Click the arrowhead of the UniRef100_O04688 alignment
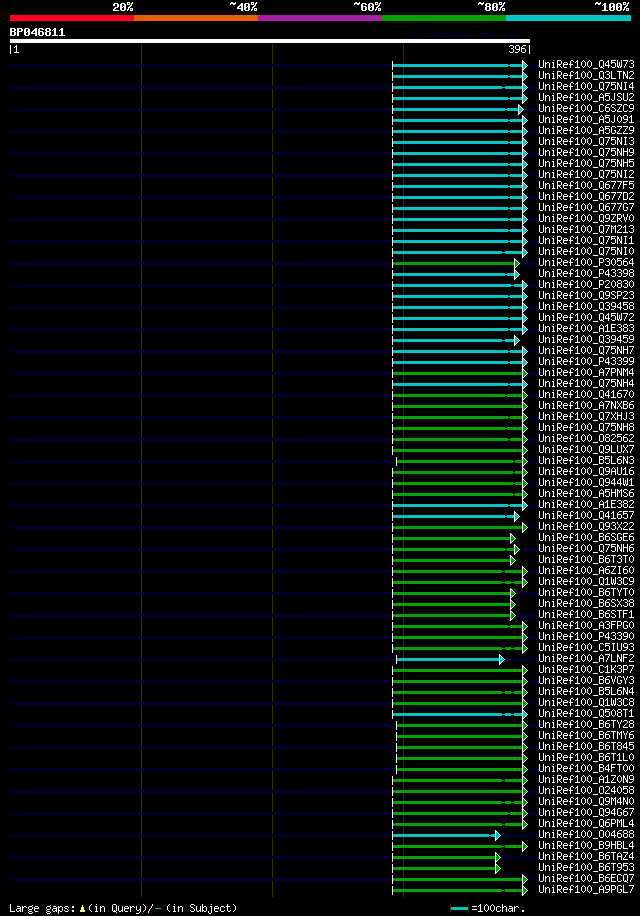This screenshot has height=916, width=640. click(x=498, y=835)
